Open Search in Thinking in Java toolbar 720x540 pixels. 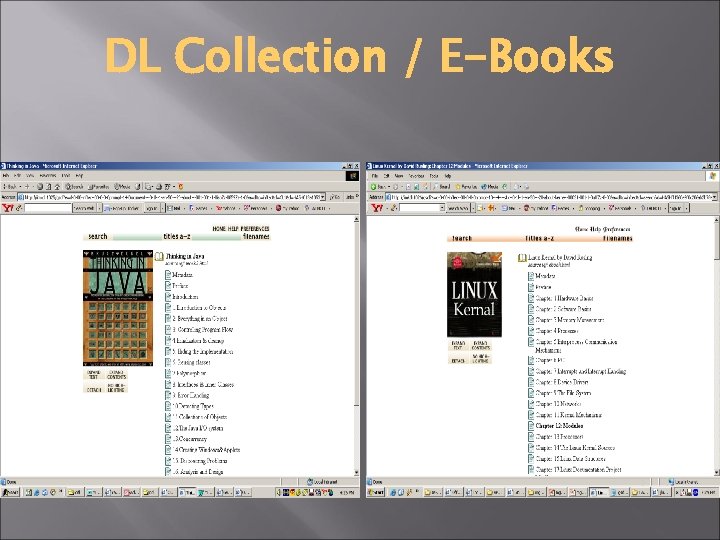tap(74, 186)
